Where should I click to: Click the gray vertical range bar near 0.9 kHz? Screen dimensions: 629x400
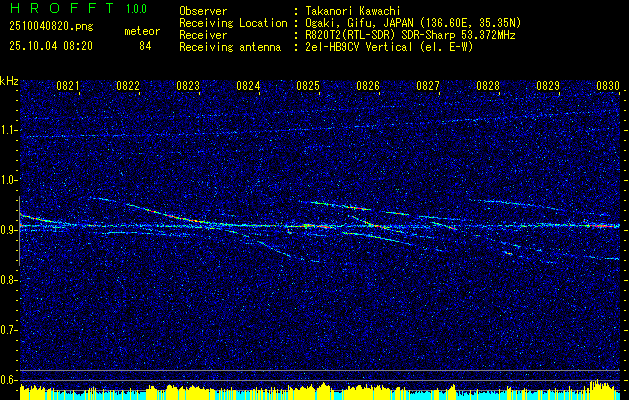pos(20,231)
